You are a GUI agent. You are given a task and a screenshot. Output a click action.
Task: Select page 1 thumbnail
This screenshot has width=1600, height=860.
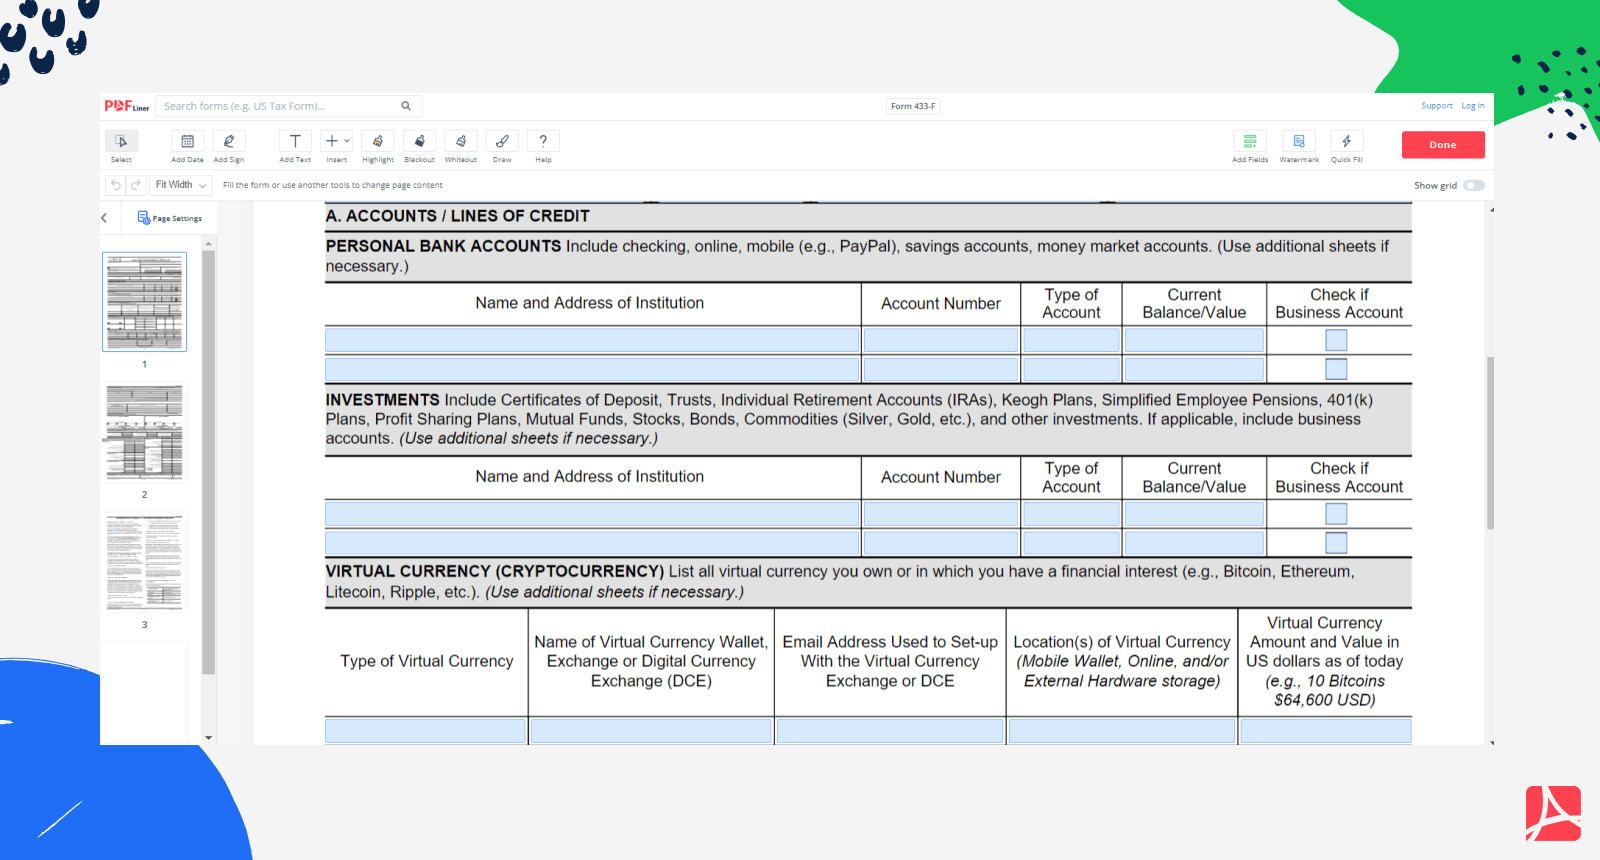144,302
